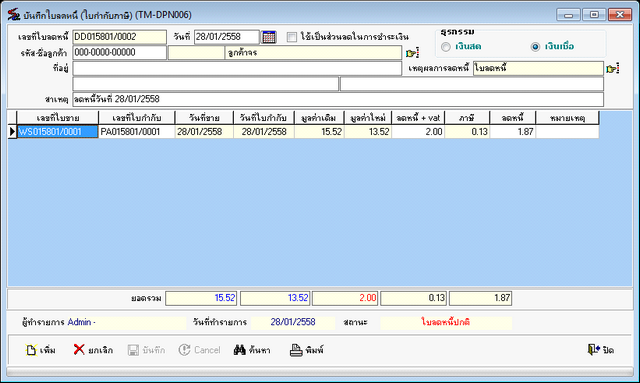640x383 pixels.
Task: Click the remark field with ลดหนี้วันที่
Action: [x=338, y=99]
